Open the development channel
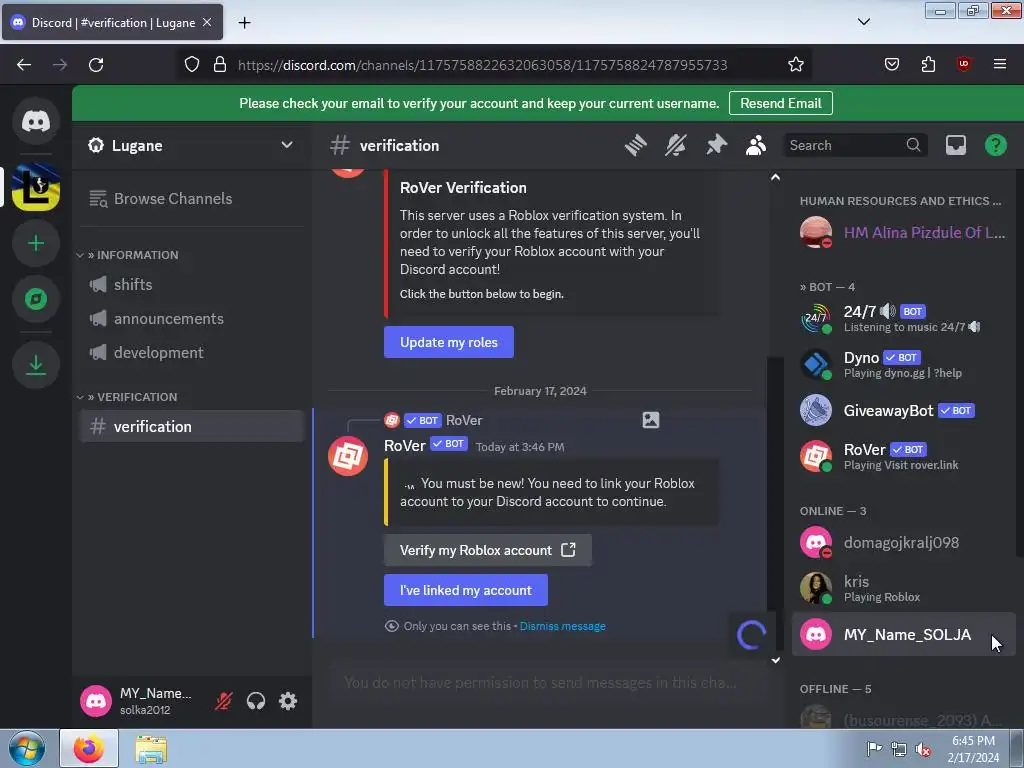The height and width of the screenshot is (768, 1024). (x=191, y=353)
